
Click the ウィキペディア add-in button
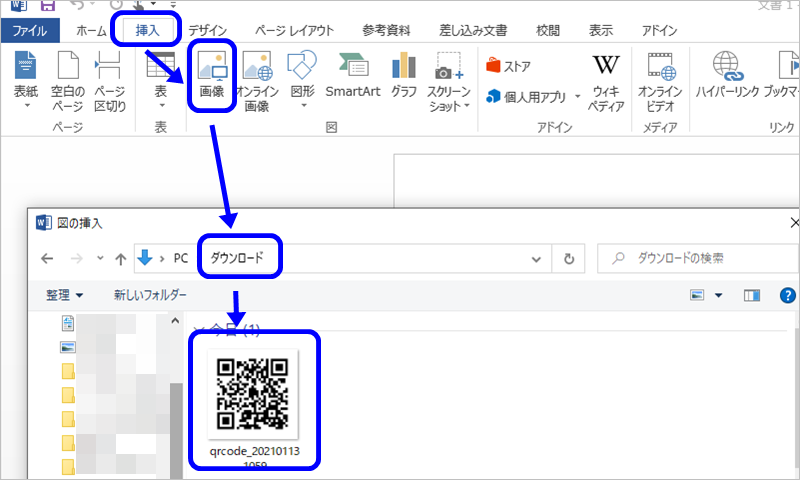point(606,82)
